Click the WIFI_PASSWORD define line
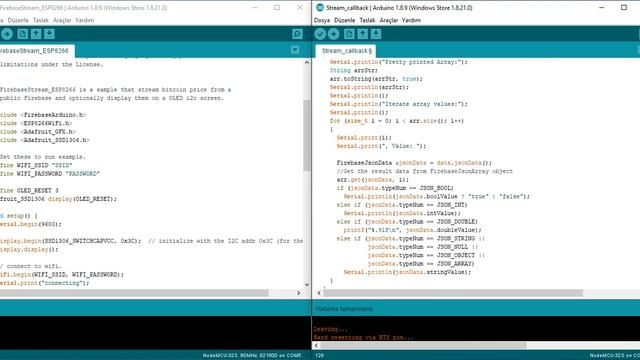Viewport: 640px width, 360px height. click(x=50, y=174)
